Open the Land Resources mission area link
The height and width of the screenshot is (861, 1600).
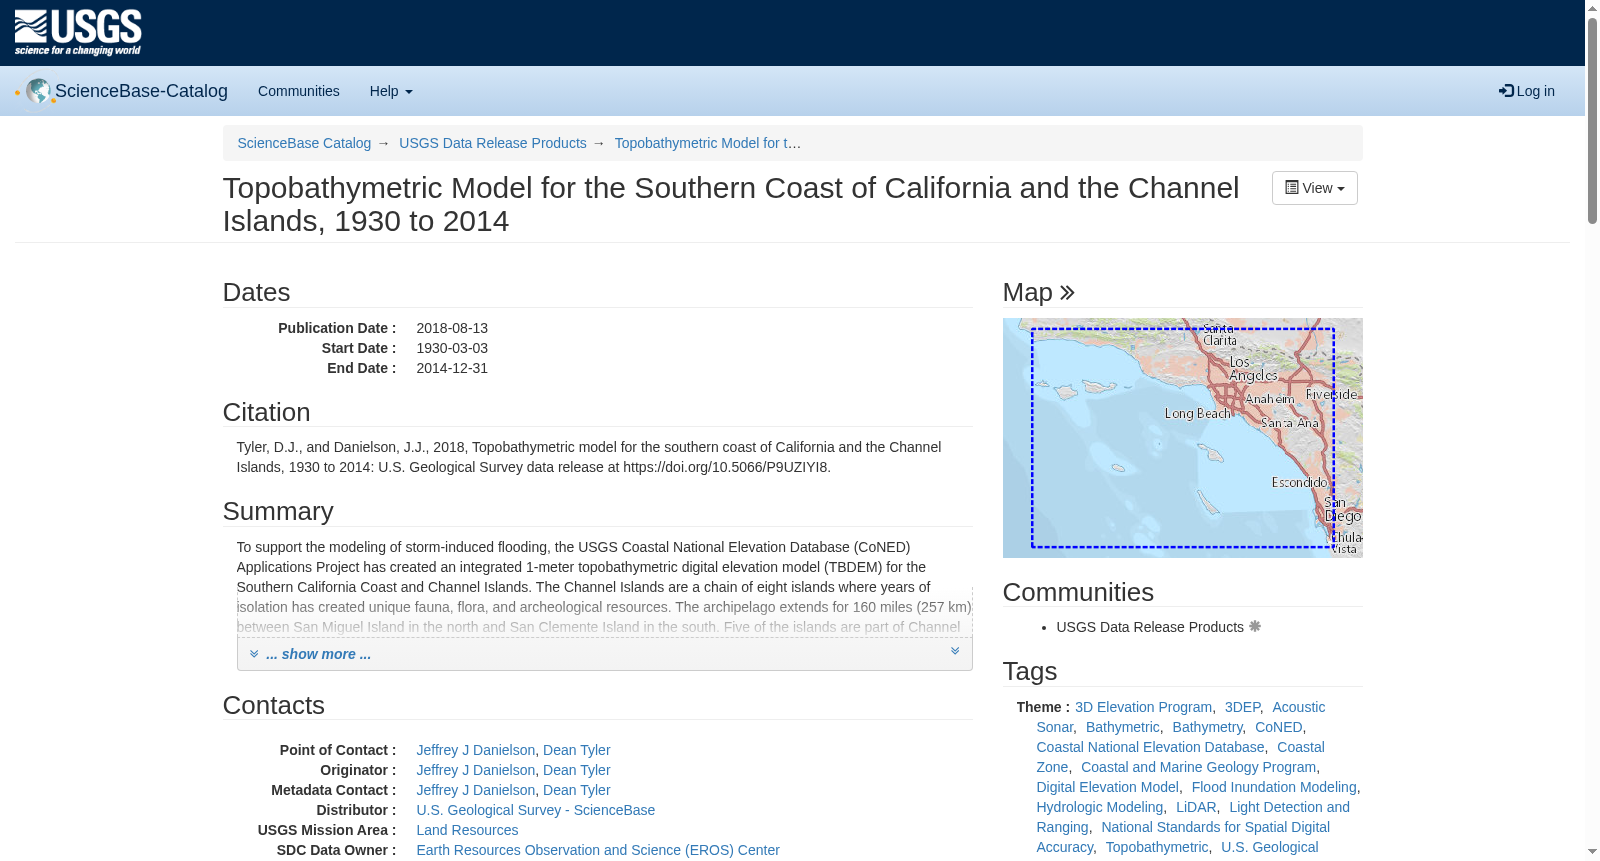click(x=467, y=830)
